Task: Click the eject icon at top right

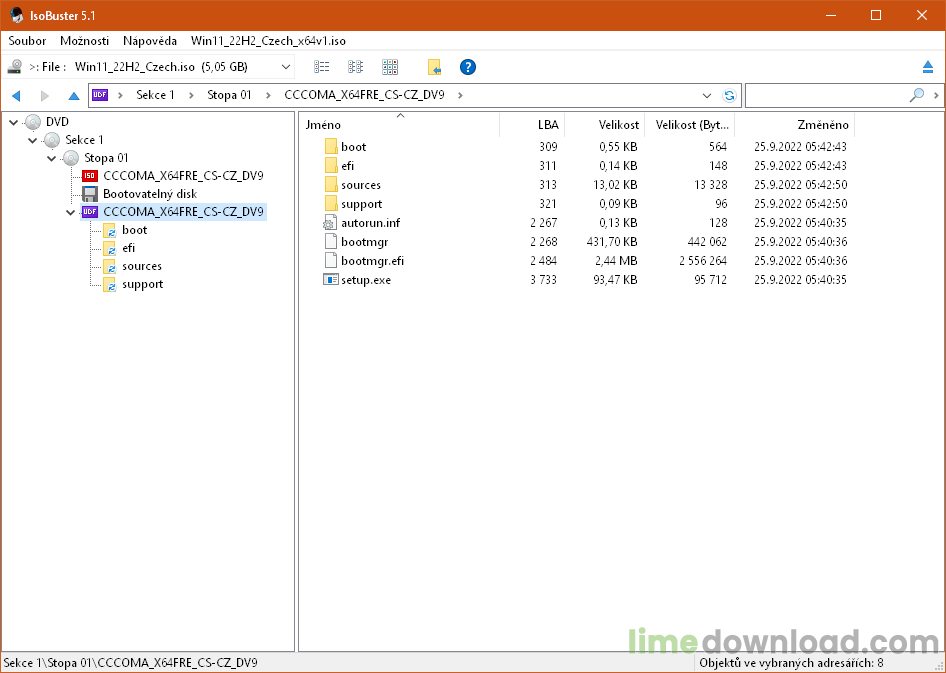Action: (927, 67)
